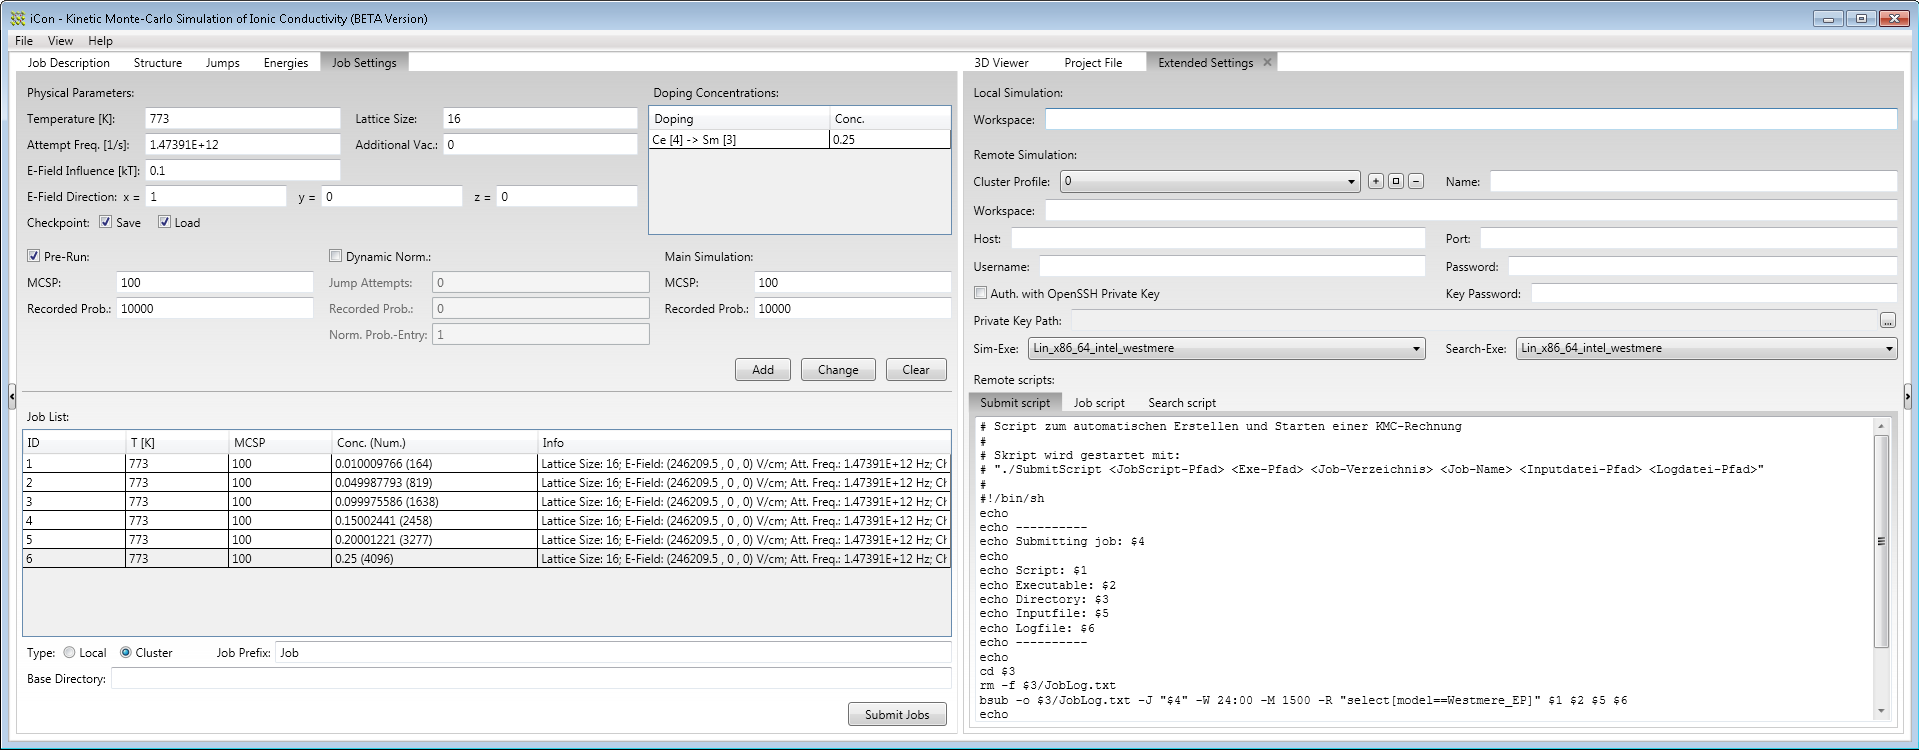Click the Clear button
This screenshot has width=1919, height=750.
(x=916, y=370)
